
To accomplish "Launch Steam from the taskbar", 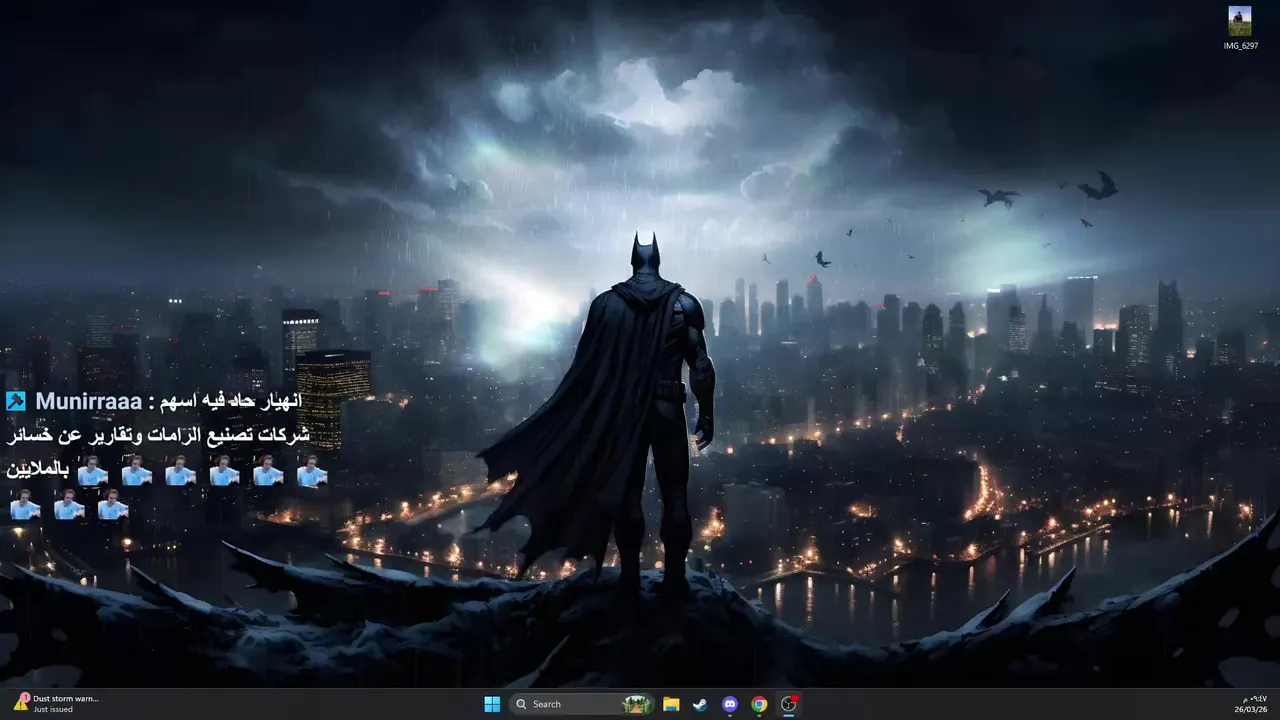I will click(700, 704).
